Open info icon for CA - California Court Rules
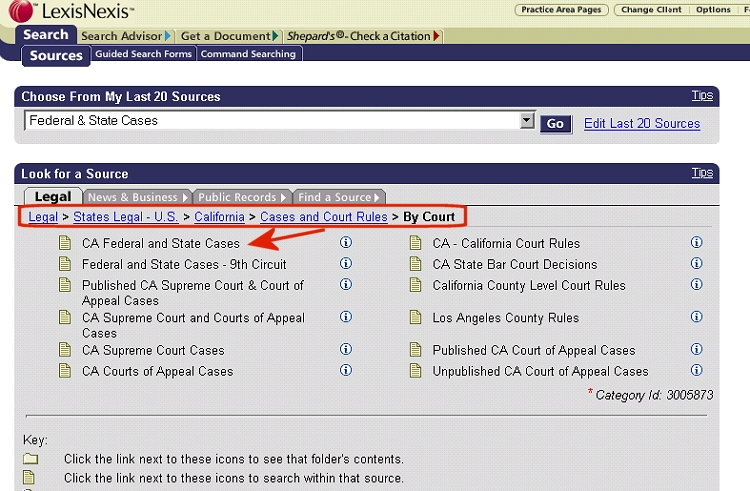The image size is (750, 491). point(696,242)
